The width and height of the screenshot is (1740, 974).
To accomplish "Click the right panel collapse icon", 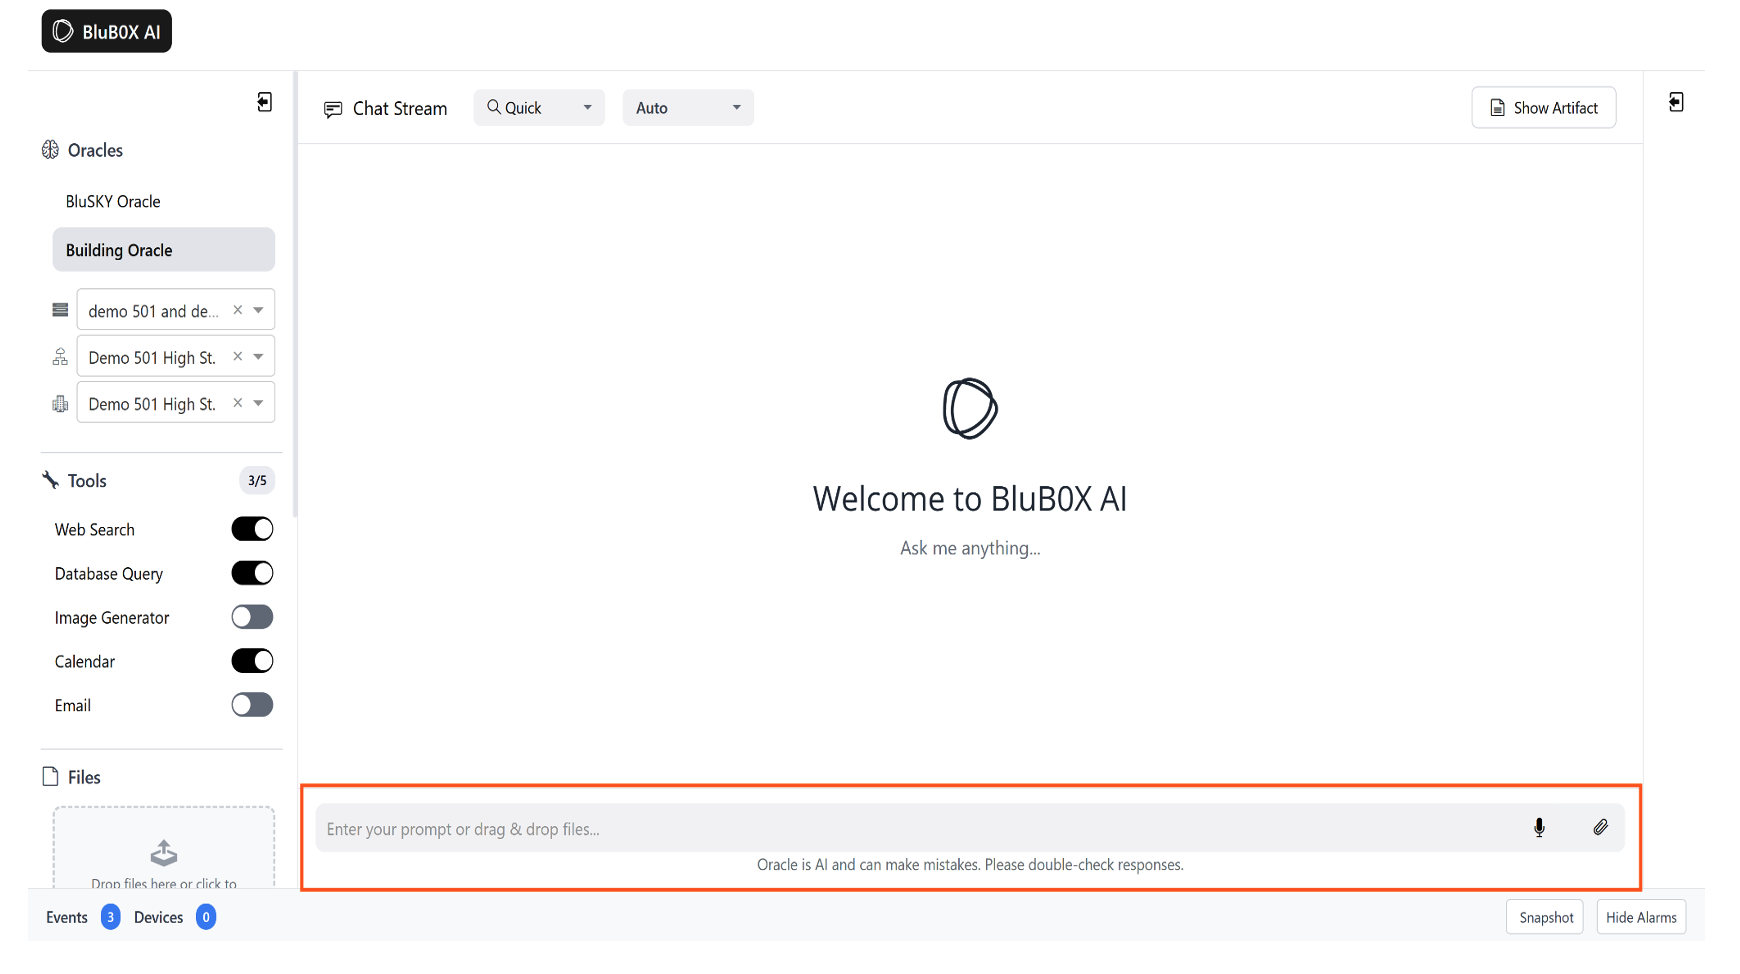I will (1676, 102).
